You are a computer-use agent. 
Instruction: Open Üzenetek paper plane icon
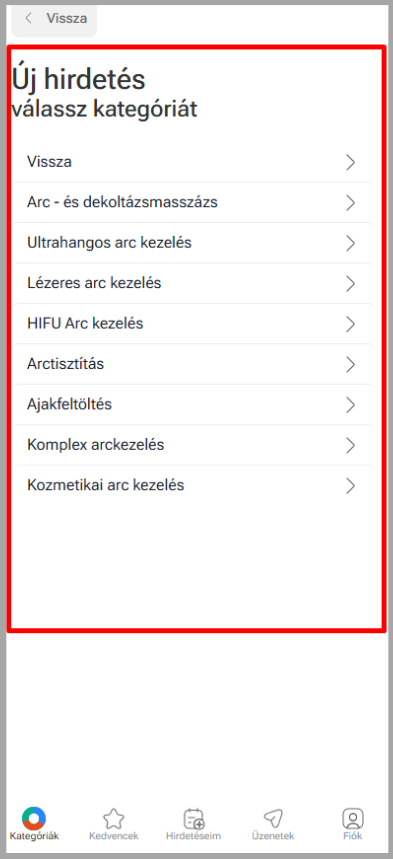272,818
